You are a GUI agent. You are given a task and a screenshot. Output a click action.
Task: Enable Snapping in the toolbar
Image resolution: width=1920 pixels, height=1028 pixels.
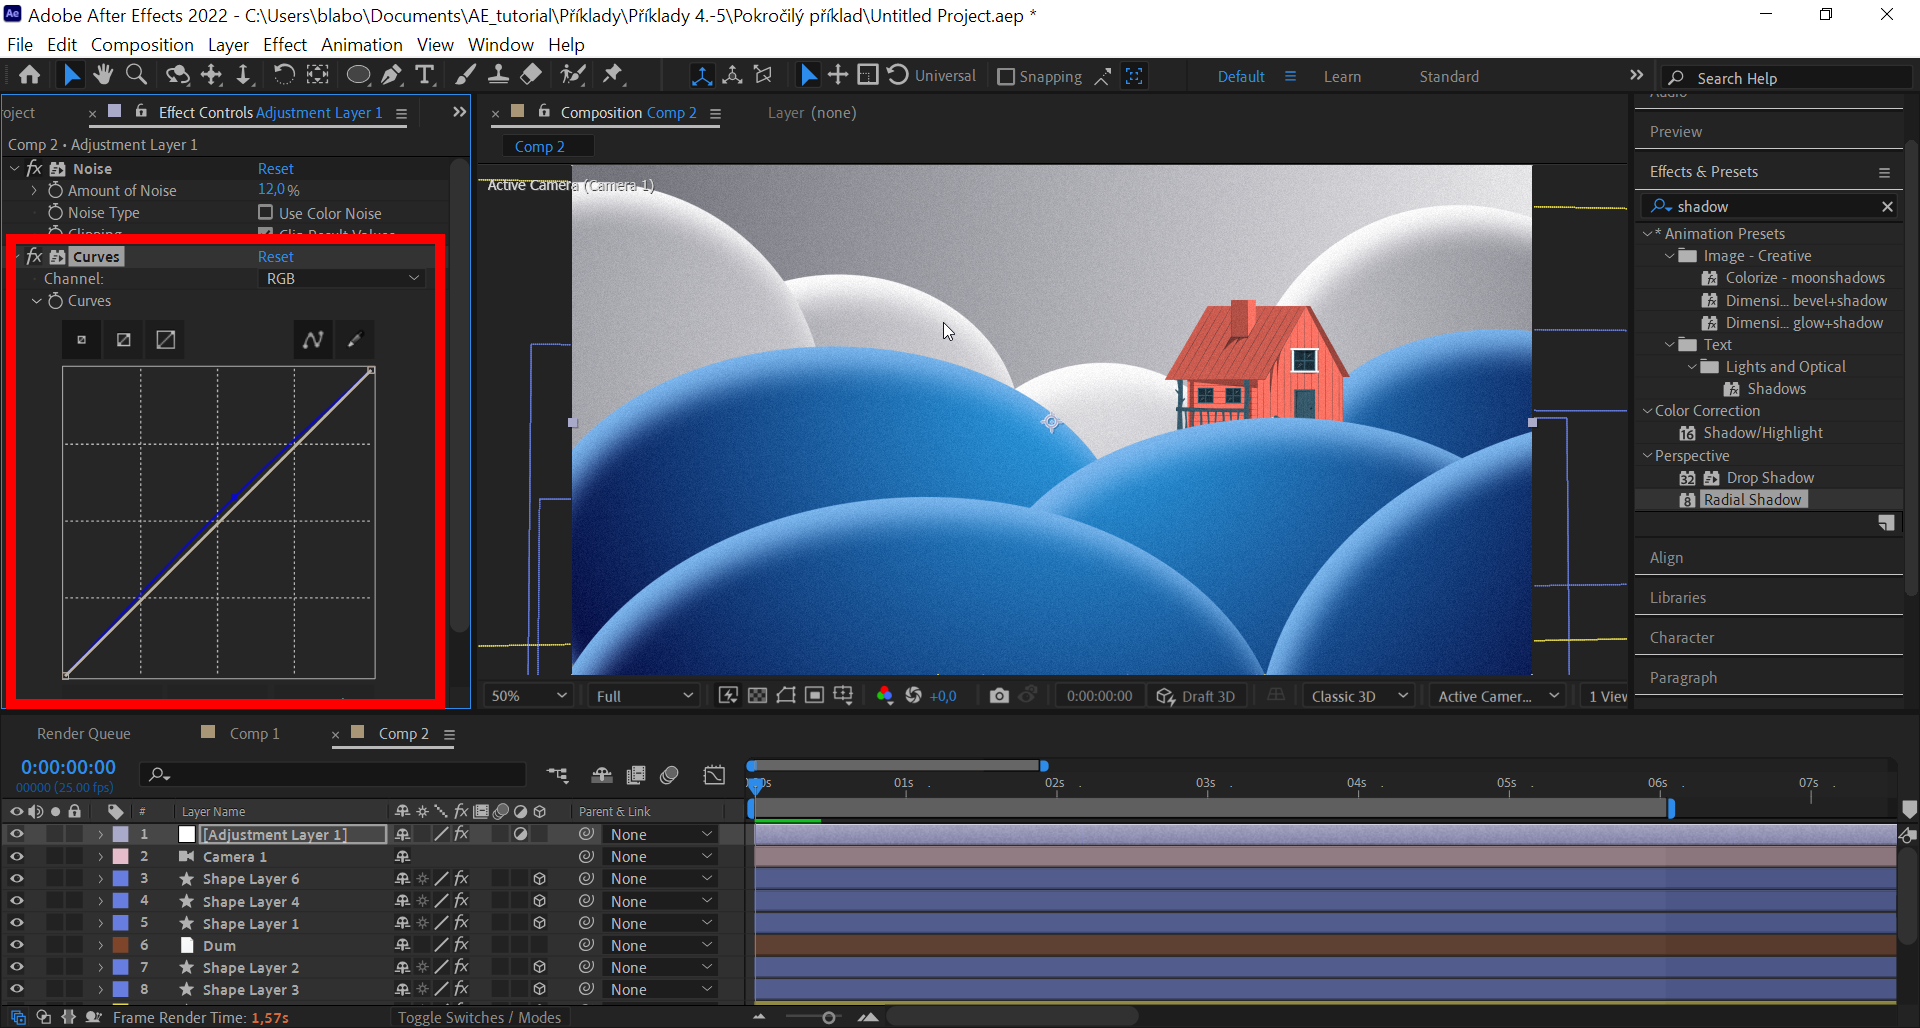[x=1006, y=76]
